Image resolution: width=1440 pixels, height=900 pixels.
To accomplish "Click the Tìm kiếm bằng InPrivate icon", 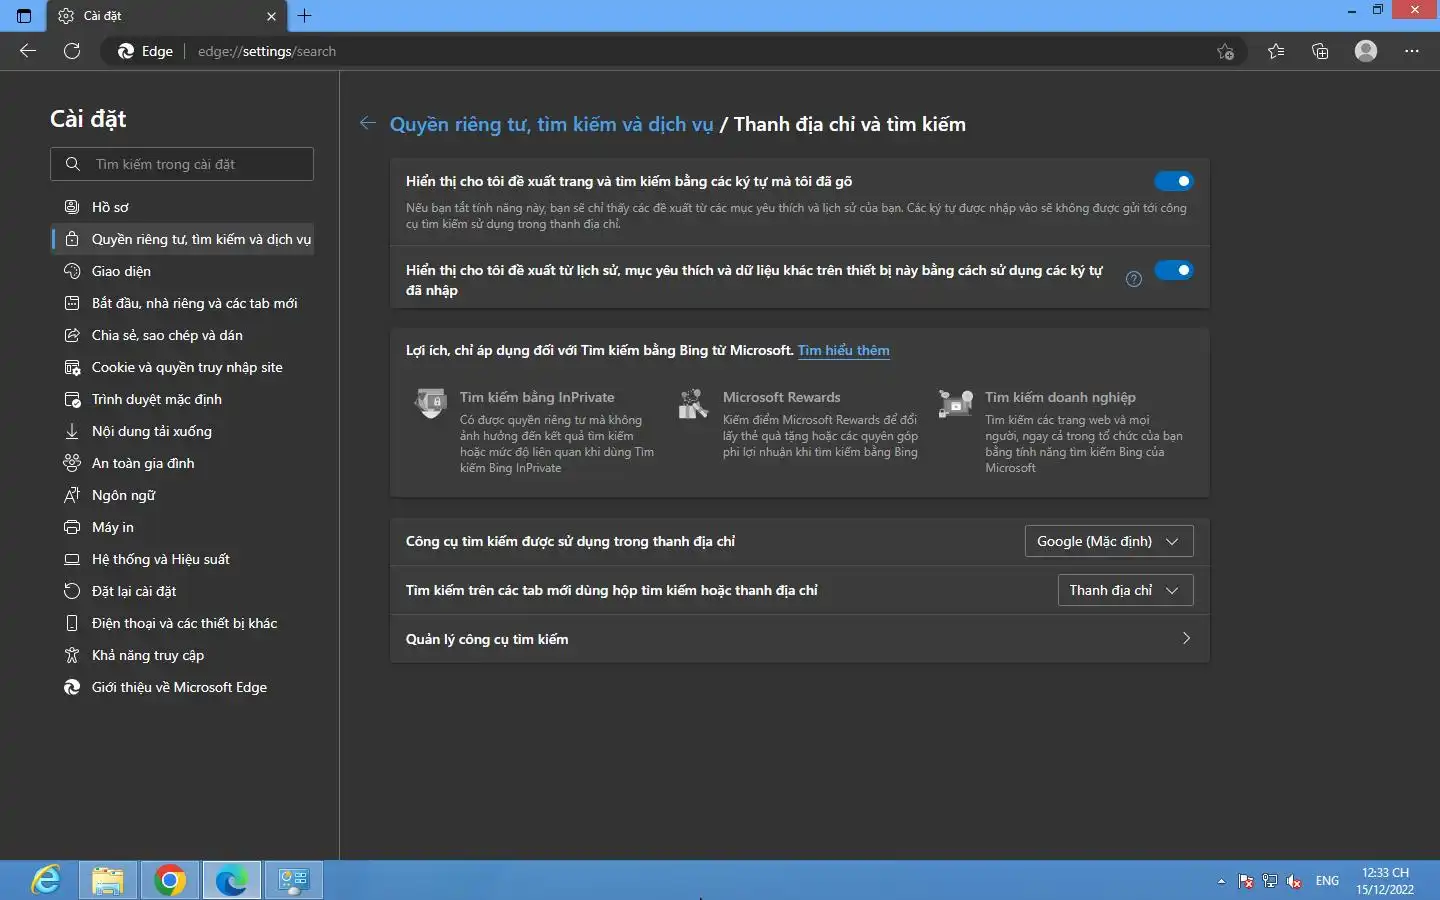I will click(431, 402).
